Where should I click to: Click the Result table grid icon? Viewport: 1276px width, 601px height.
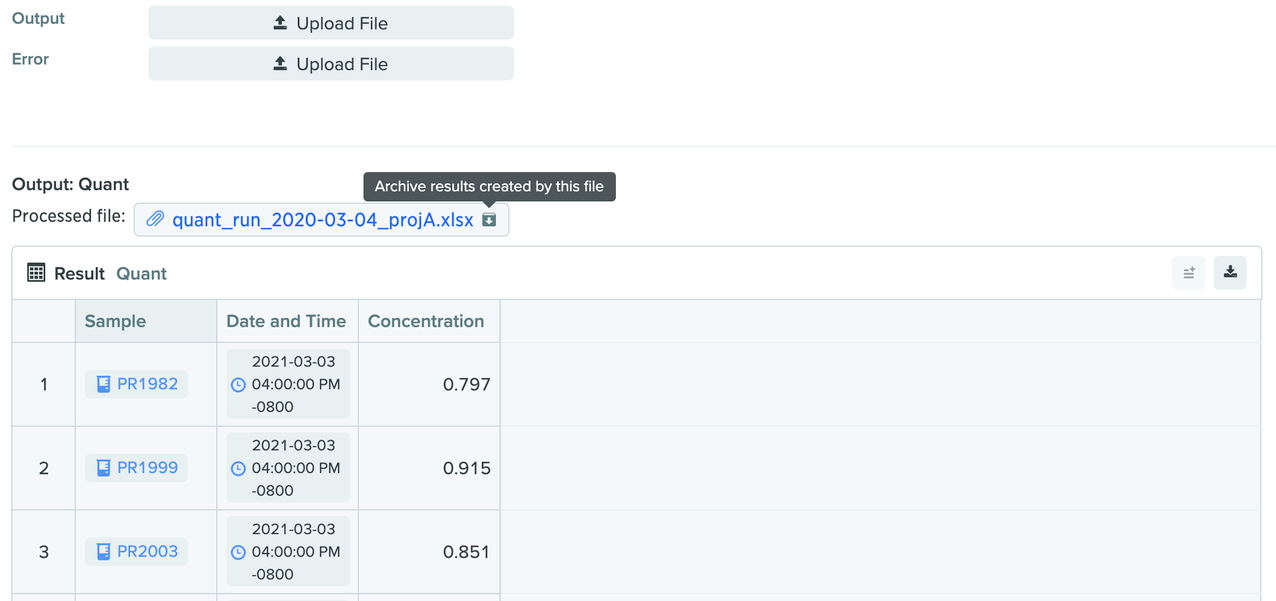[x=36, y=273]
